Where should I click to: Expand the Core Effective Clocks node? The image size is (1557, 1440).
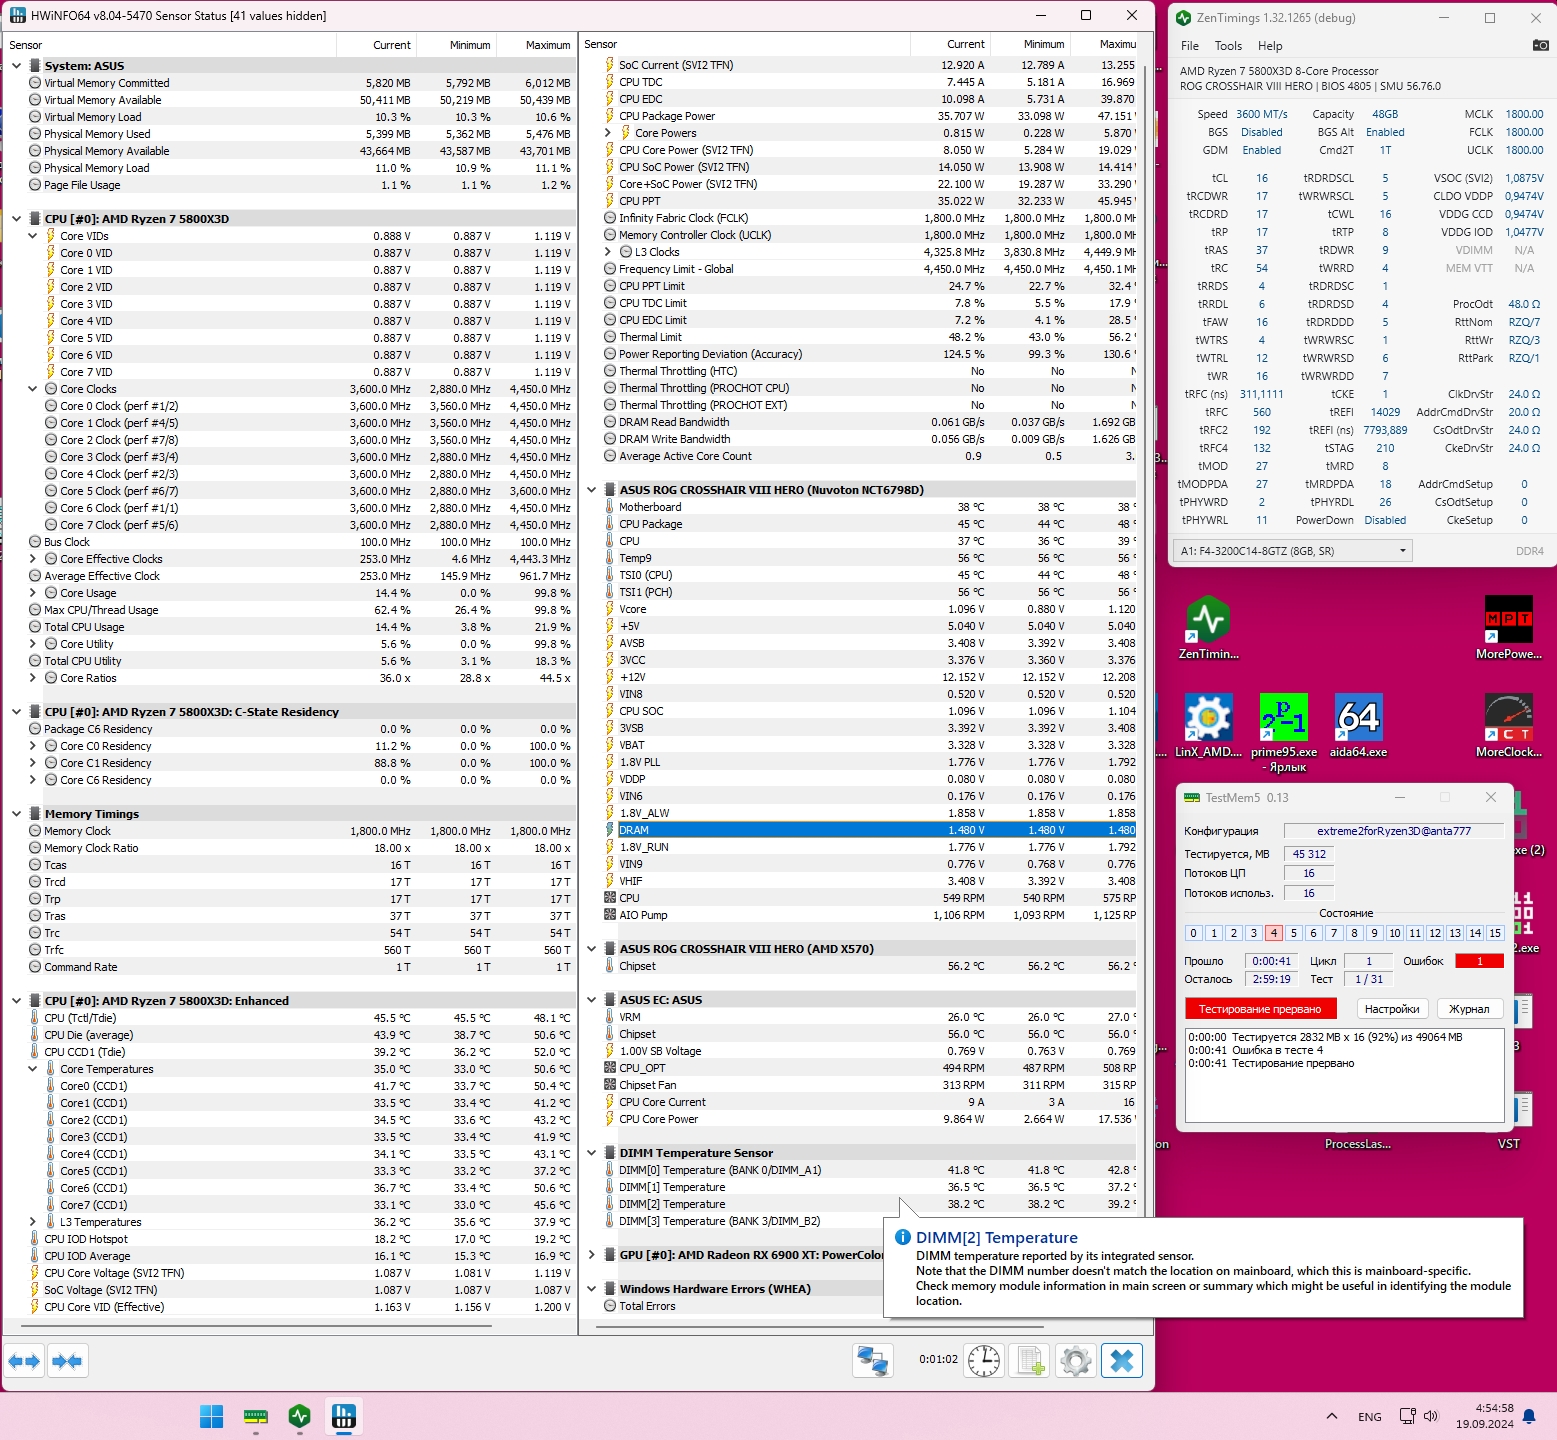tap(32, 559)
